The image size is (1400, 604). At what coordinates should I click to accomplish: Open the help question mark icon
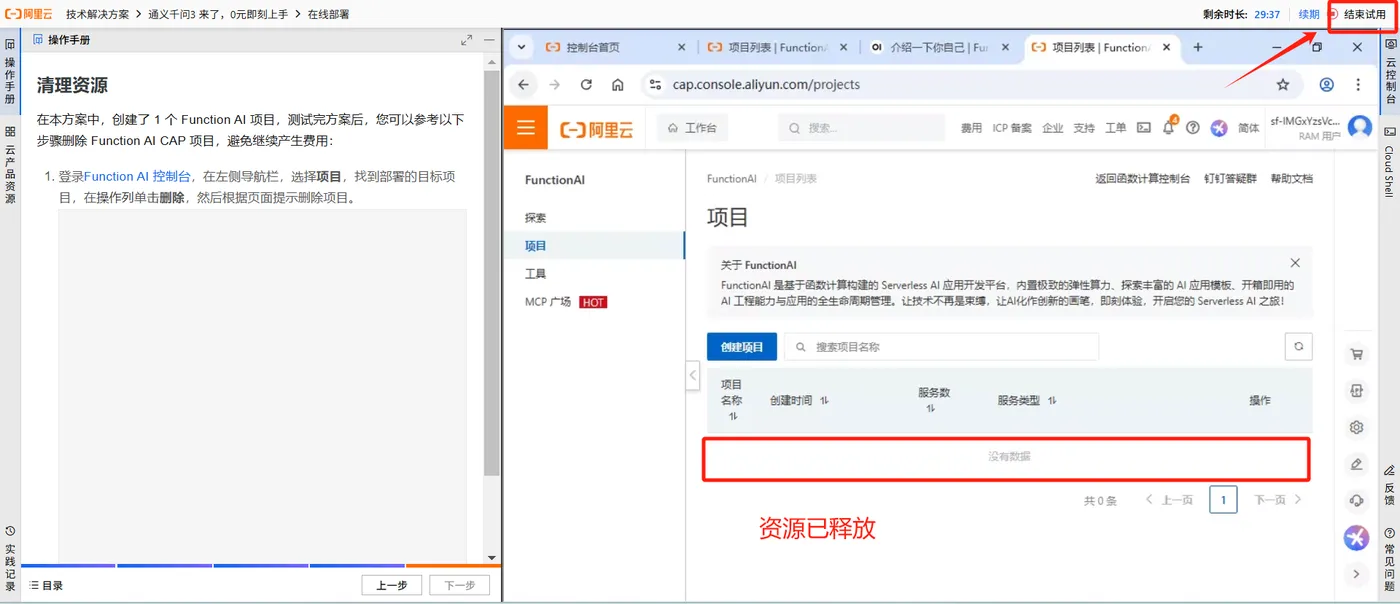point(1192,128)
